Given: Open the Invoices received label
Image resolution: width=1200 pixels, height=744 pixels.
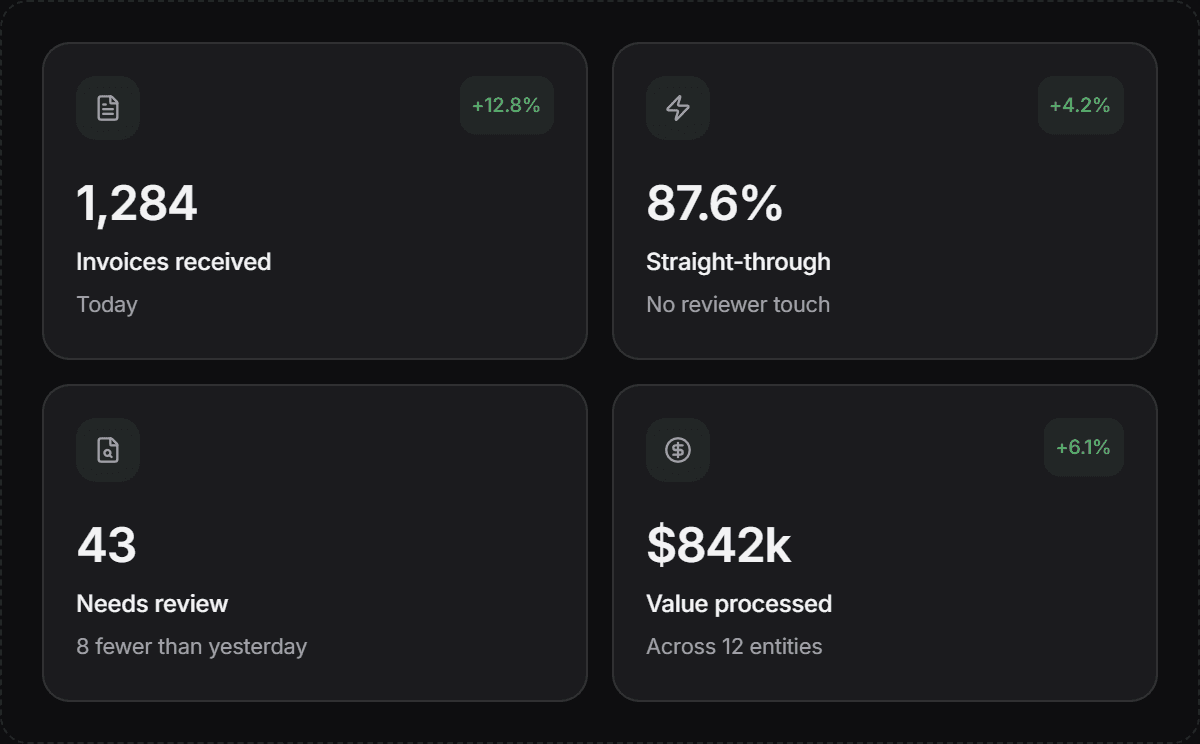Looking at the screenshot, I should 174,262.
